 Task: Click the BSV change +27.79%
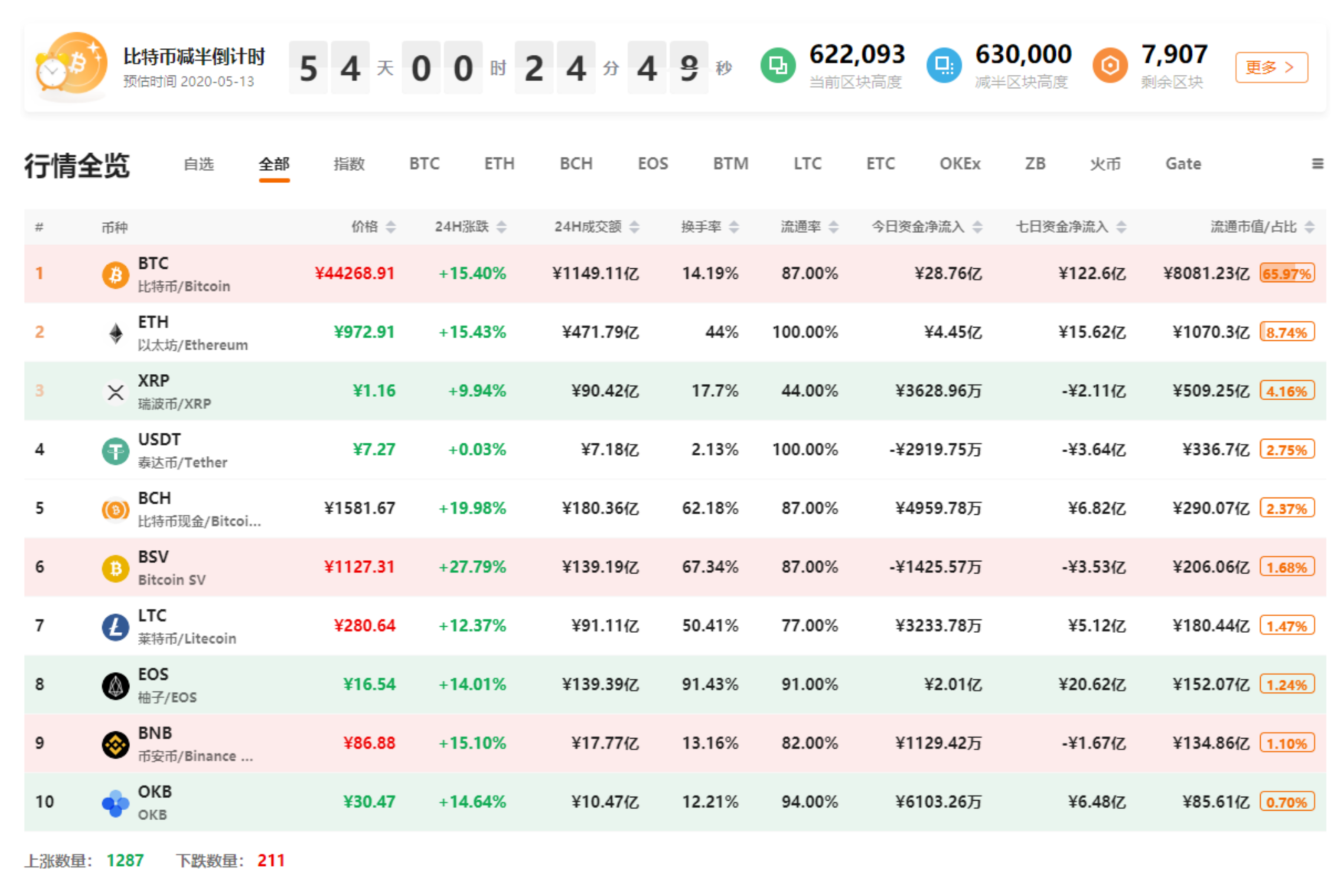[472, 567]
